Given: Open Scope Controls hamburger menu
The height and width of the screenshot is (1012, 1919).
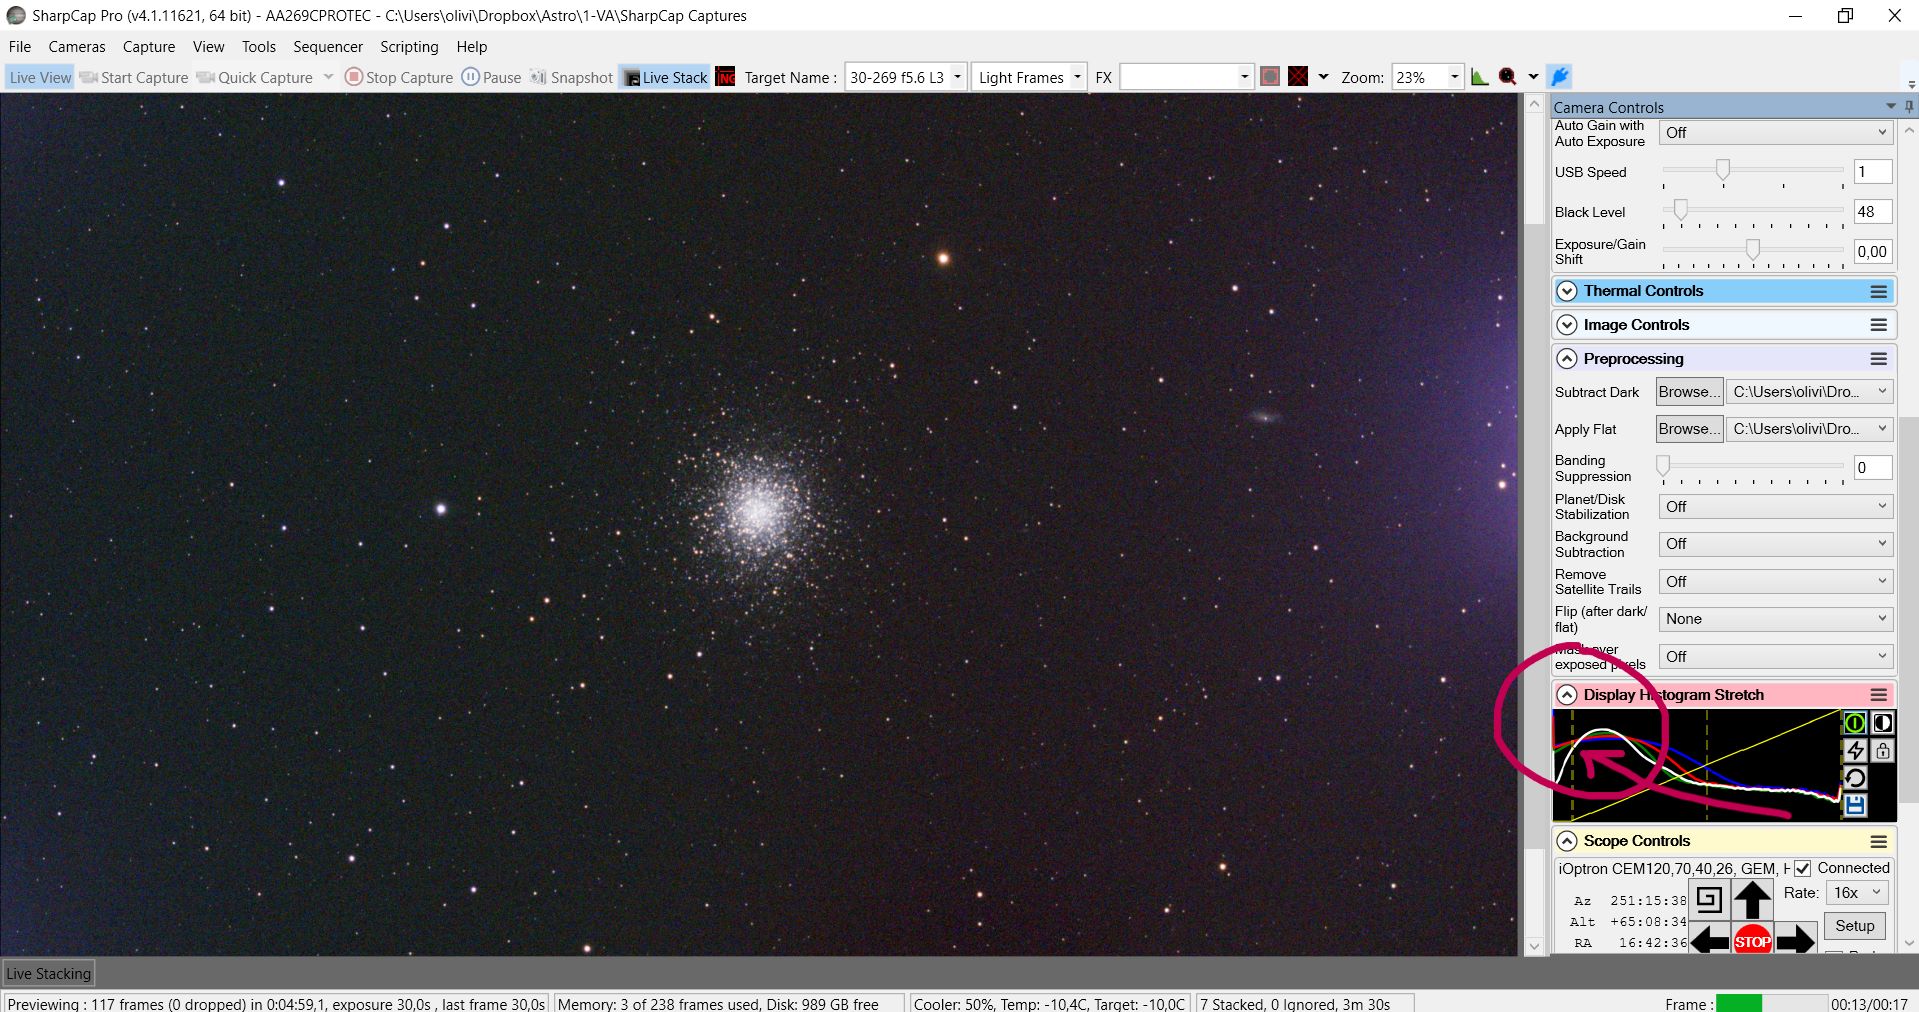Looking at the screenshot, I should (x=1879, y=841).
